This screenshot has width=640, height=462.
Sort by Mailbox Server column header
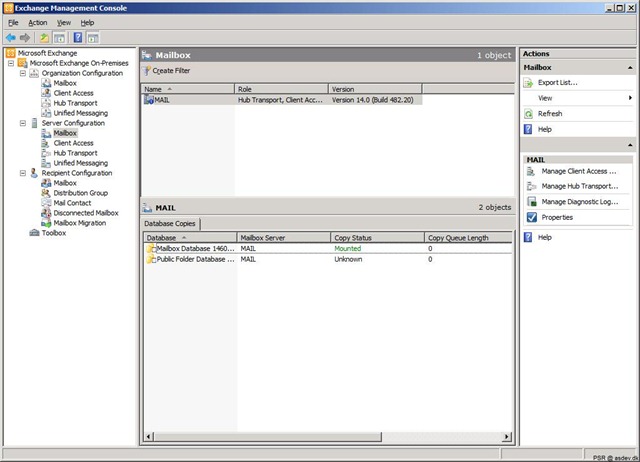[x=284, y=238]
